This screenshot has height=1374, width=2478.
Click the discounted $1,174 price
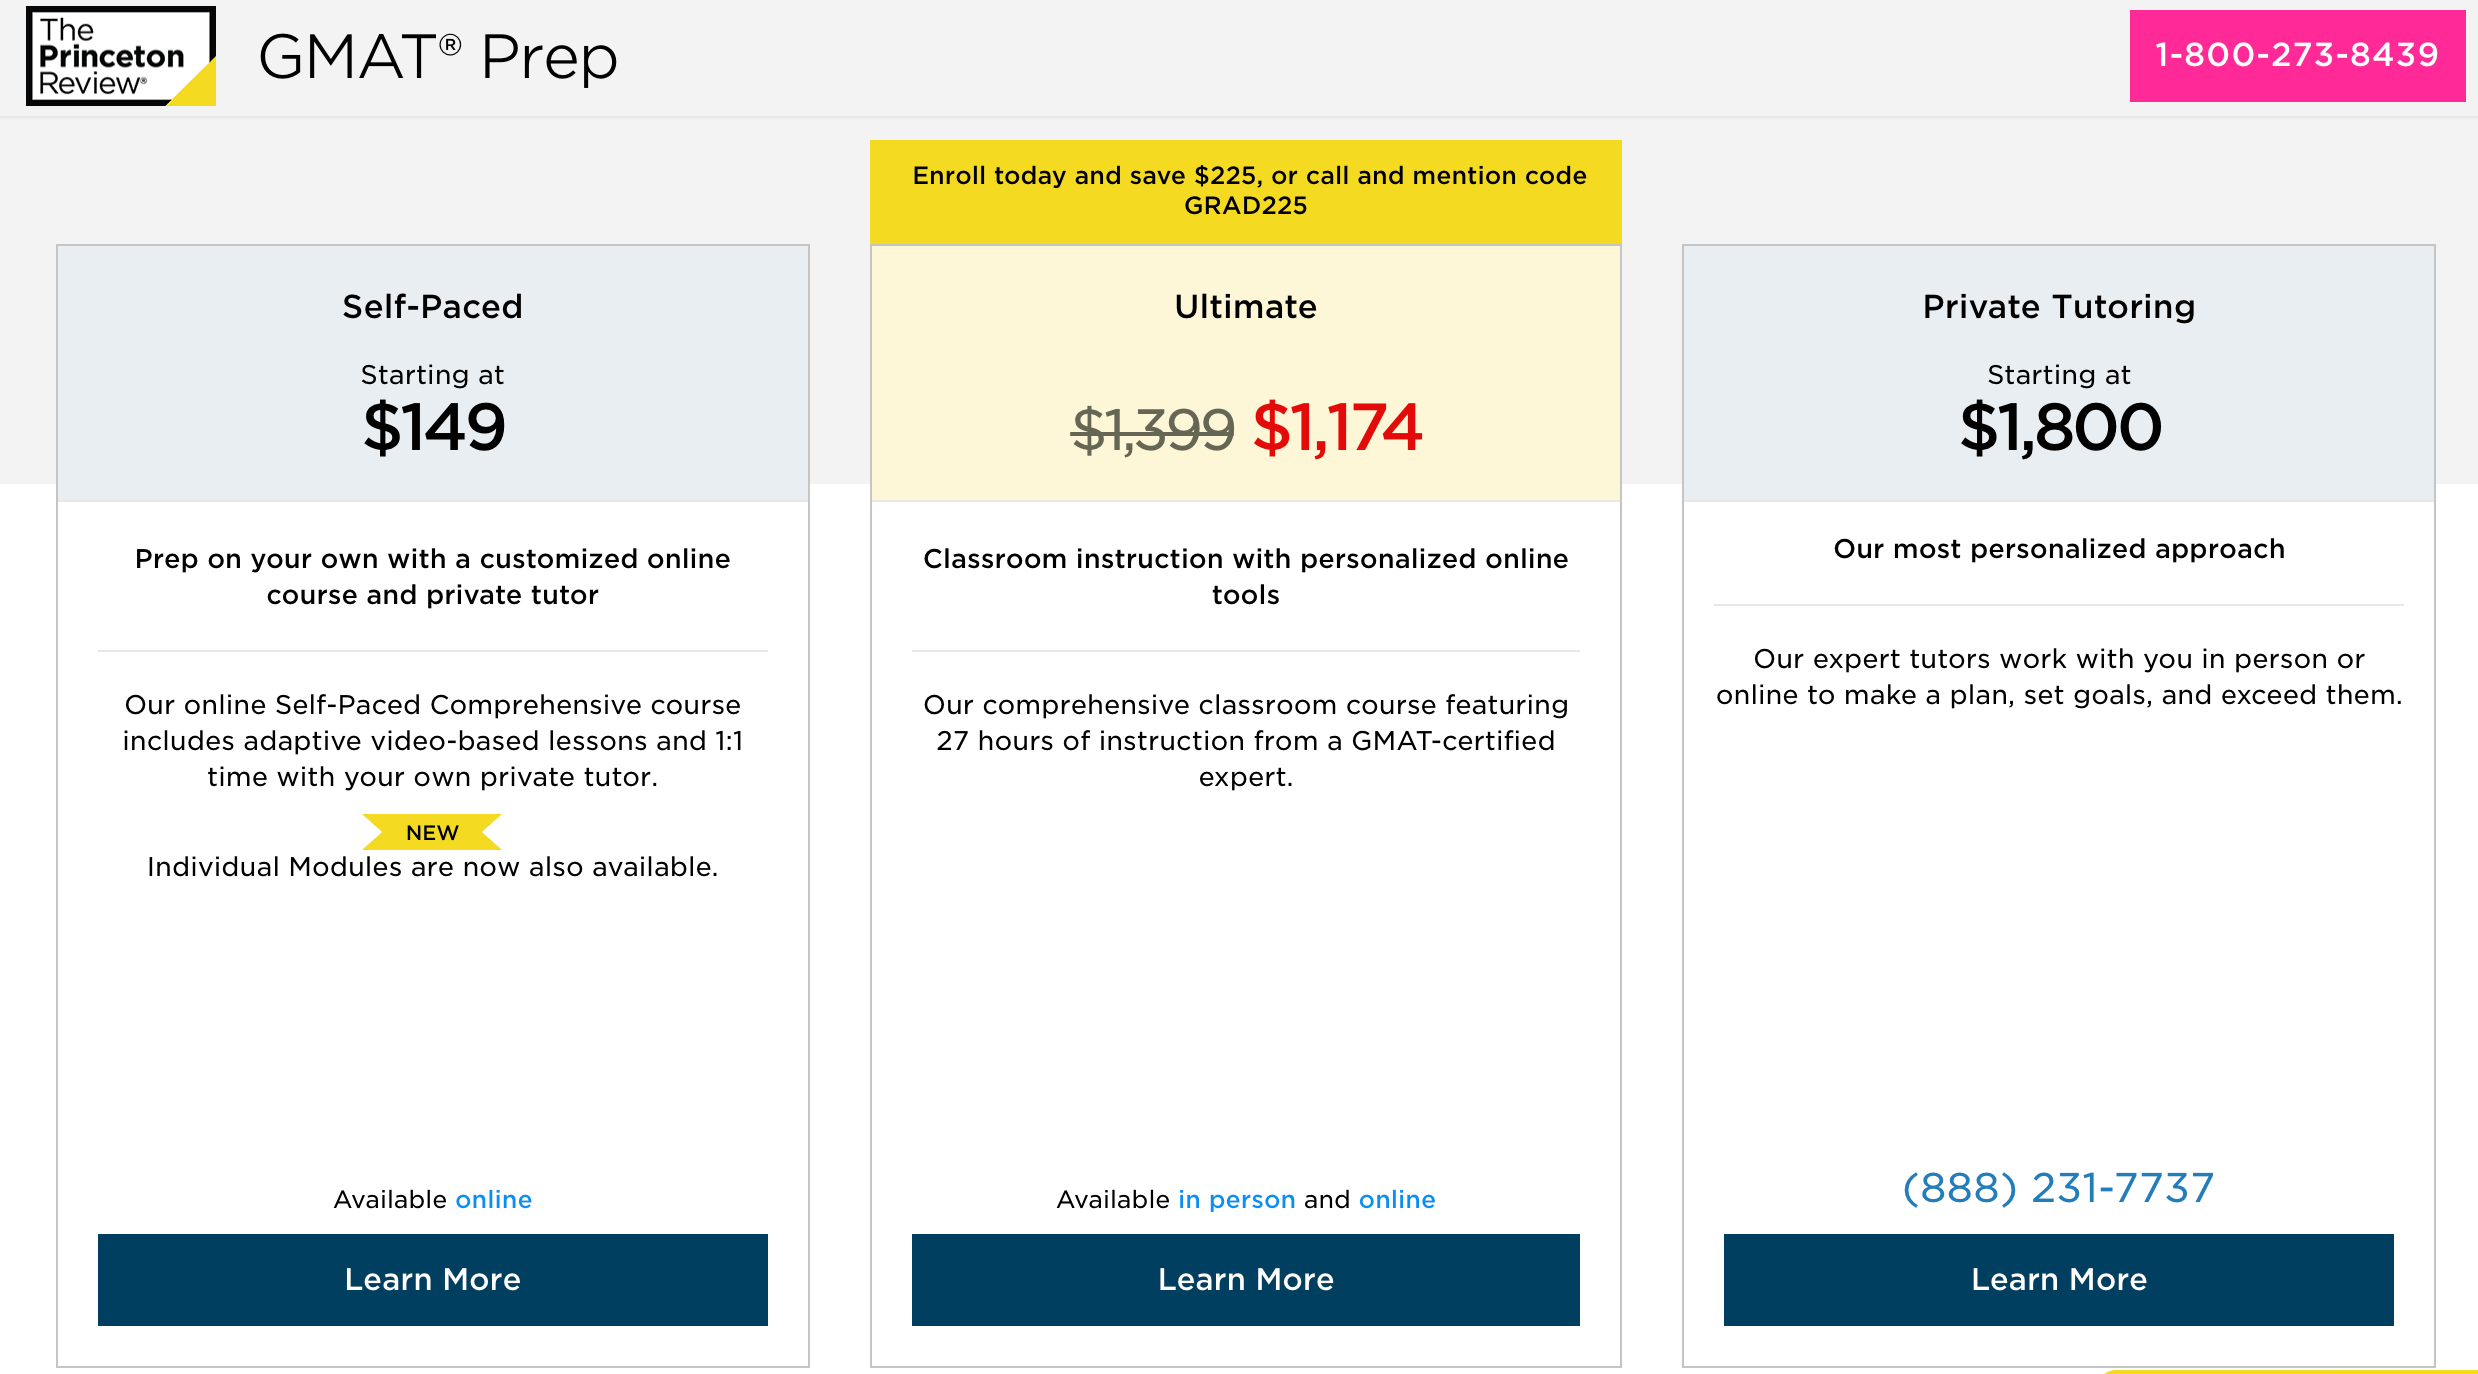pos(1338,428)
